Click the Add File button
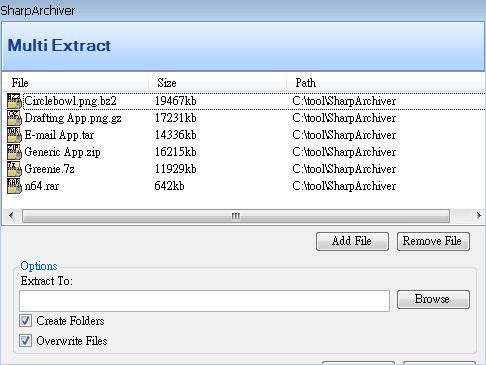 tap(352, 241)
